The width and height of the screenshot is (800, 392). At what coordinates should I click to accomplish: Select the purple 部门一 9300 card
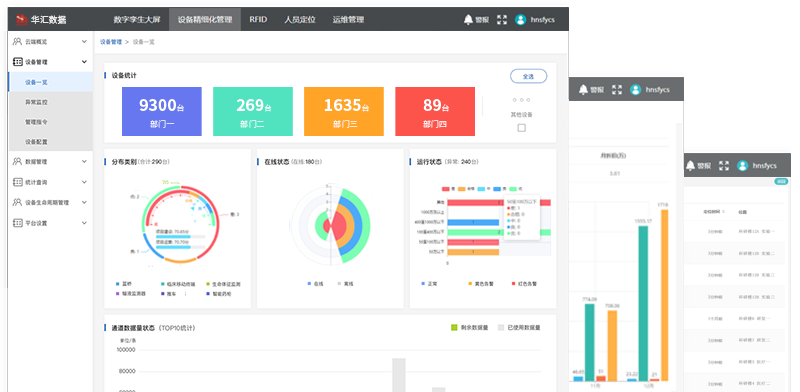click(x=162, y=111)
